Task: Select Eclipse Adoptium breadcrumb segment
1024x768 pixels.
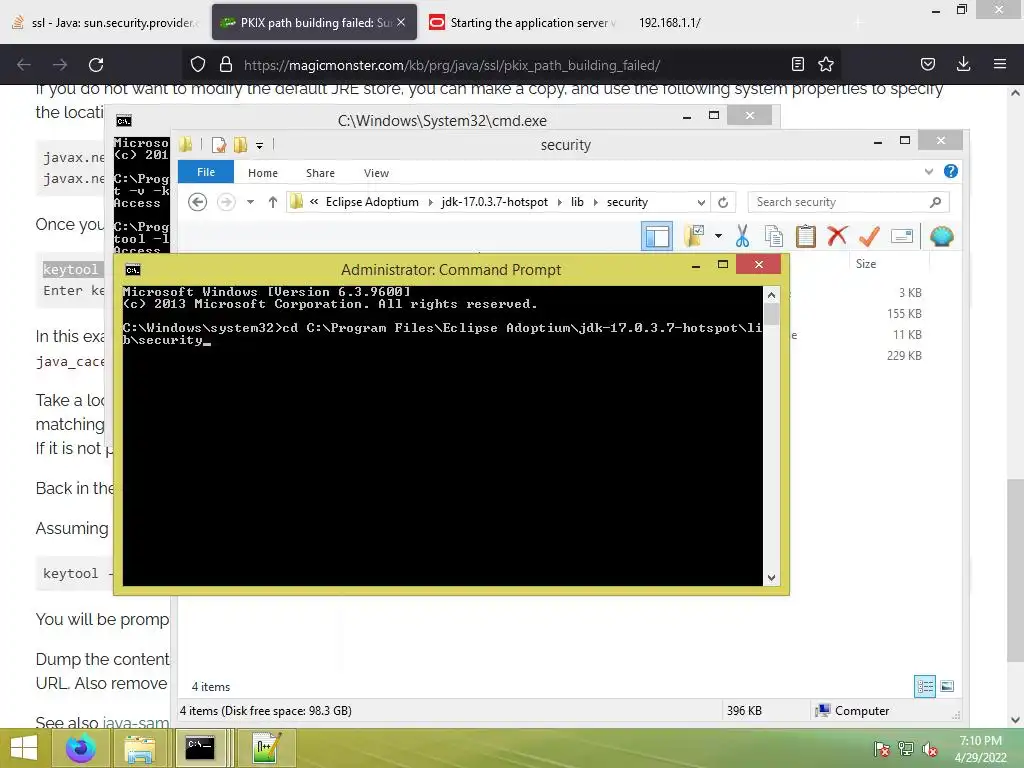Action: pos(372,202)
